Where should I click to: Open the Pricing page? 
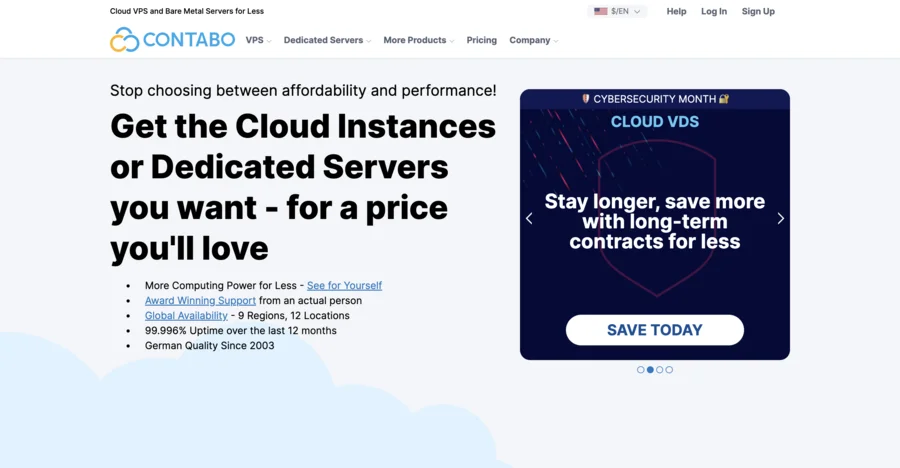point(482,40)
